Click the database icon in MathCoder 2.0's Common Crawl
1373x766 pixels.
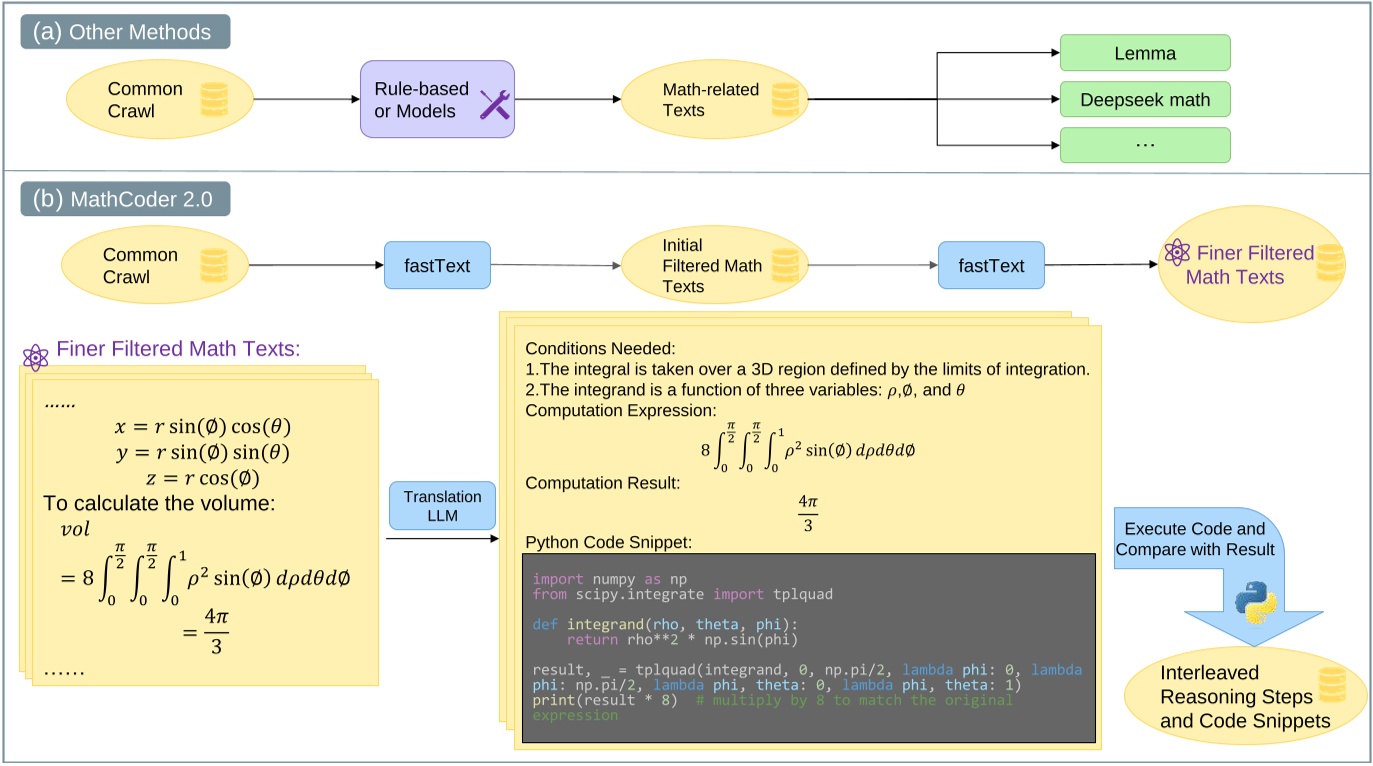213,266
